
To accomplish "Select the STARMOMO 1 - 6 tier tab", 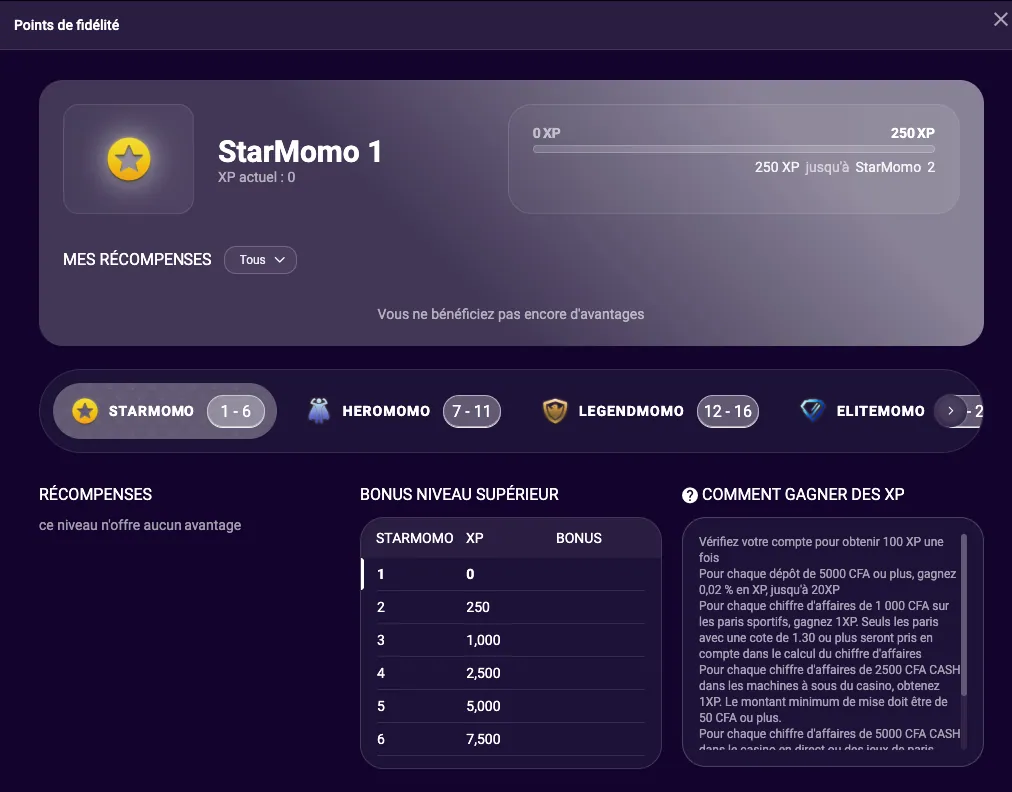I will tap(165, 411).
